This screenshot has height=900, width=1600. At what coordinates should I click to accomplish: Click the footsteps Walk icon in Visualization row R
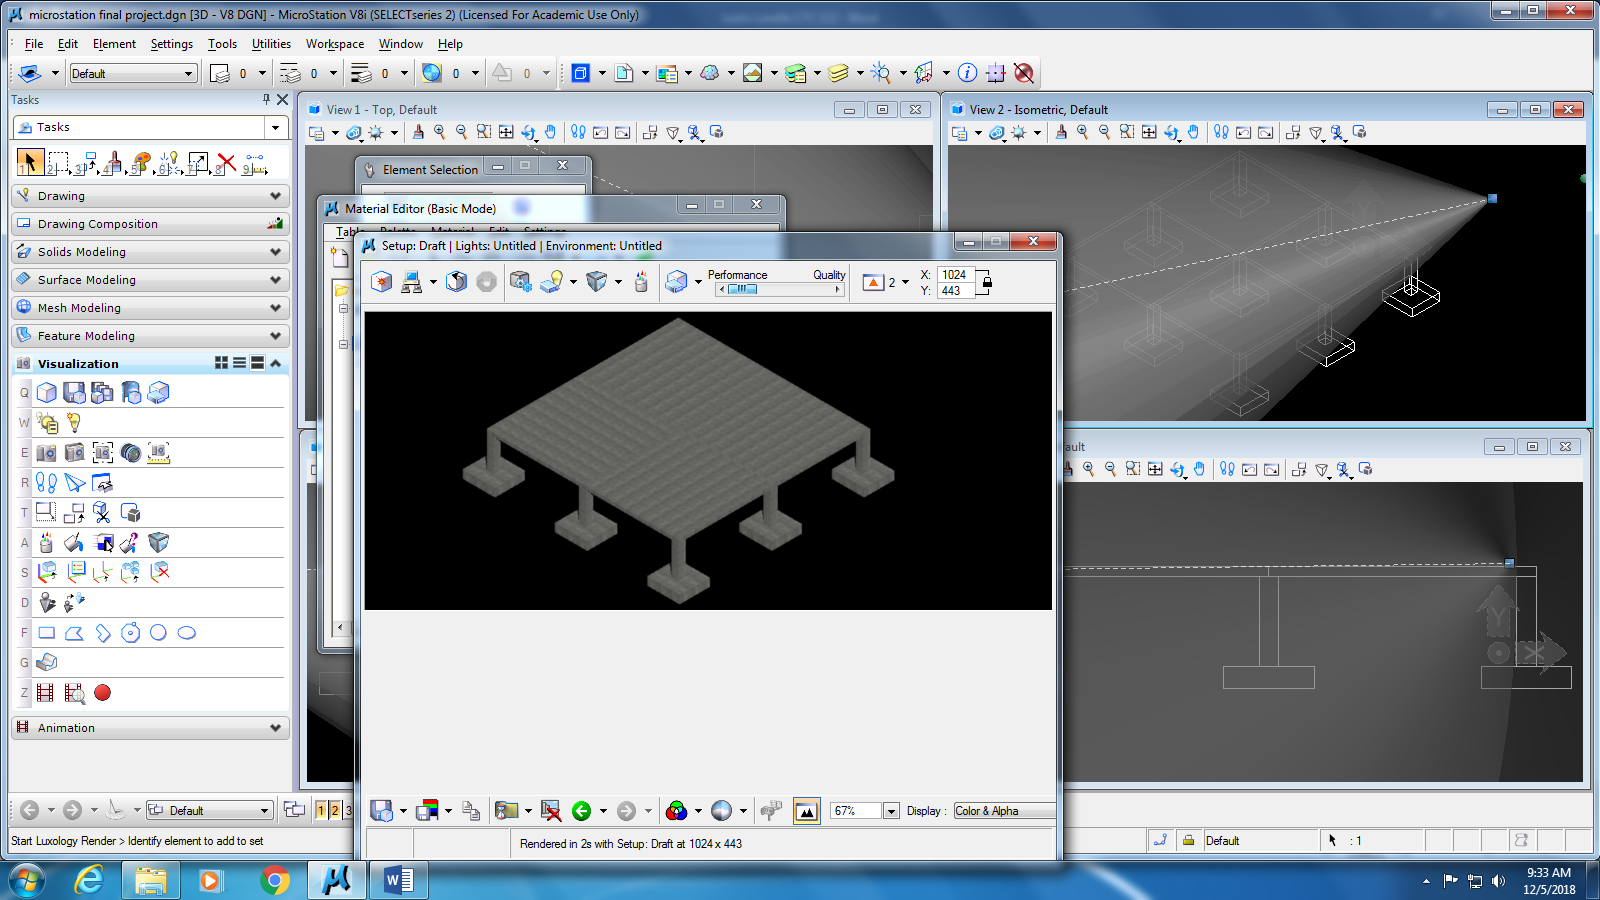point(46,483)
